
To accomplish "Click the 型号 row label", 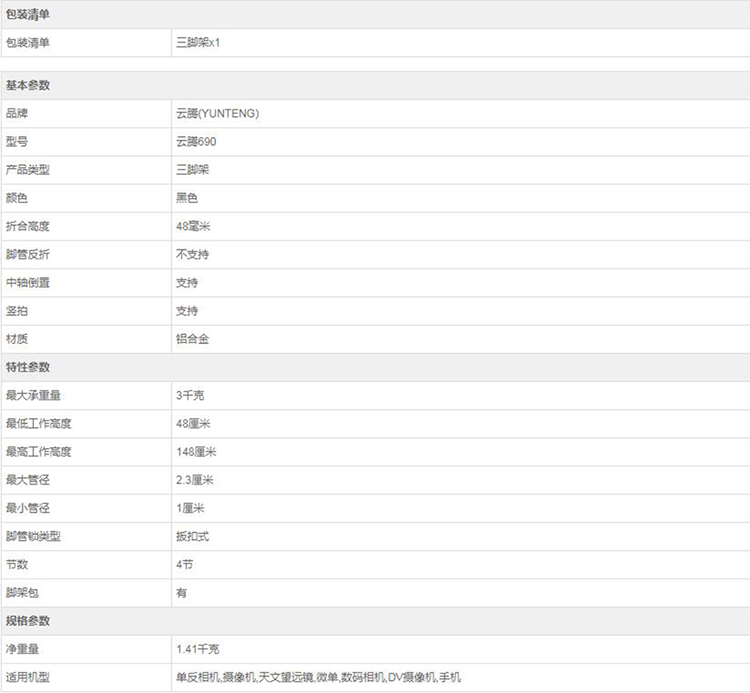I will click(x=17, y=142).
